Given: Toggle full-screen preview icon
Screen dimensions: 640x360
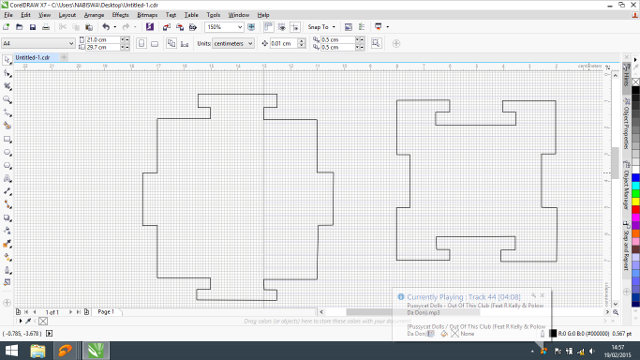Looking at the screenshot, I should coord(251,27).
